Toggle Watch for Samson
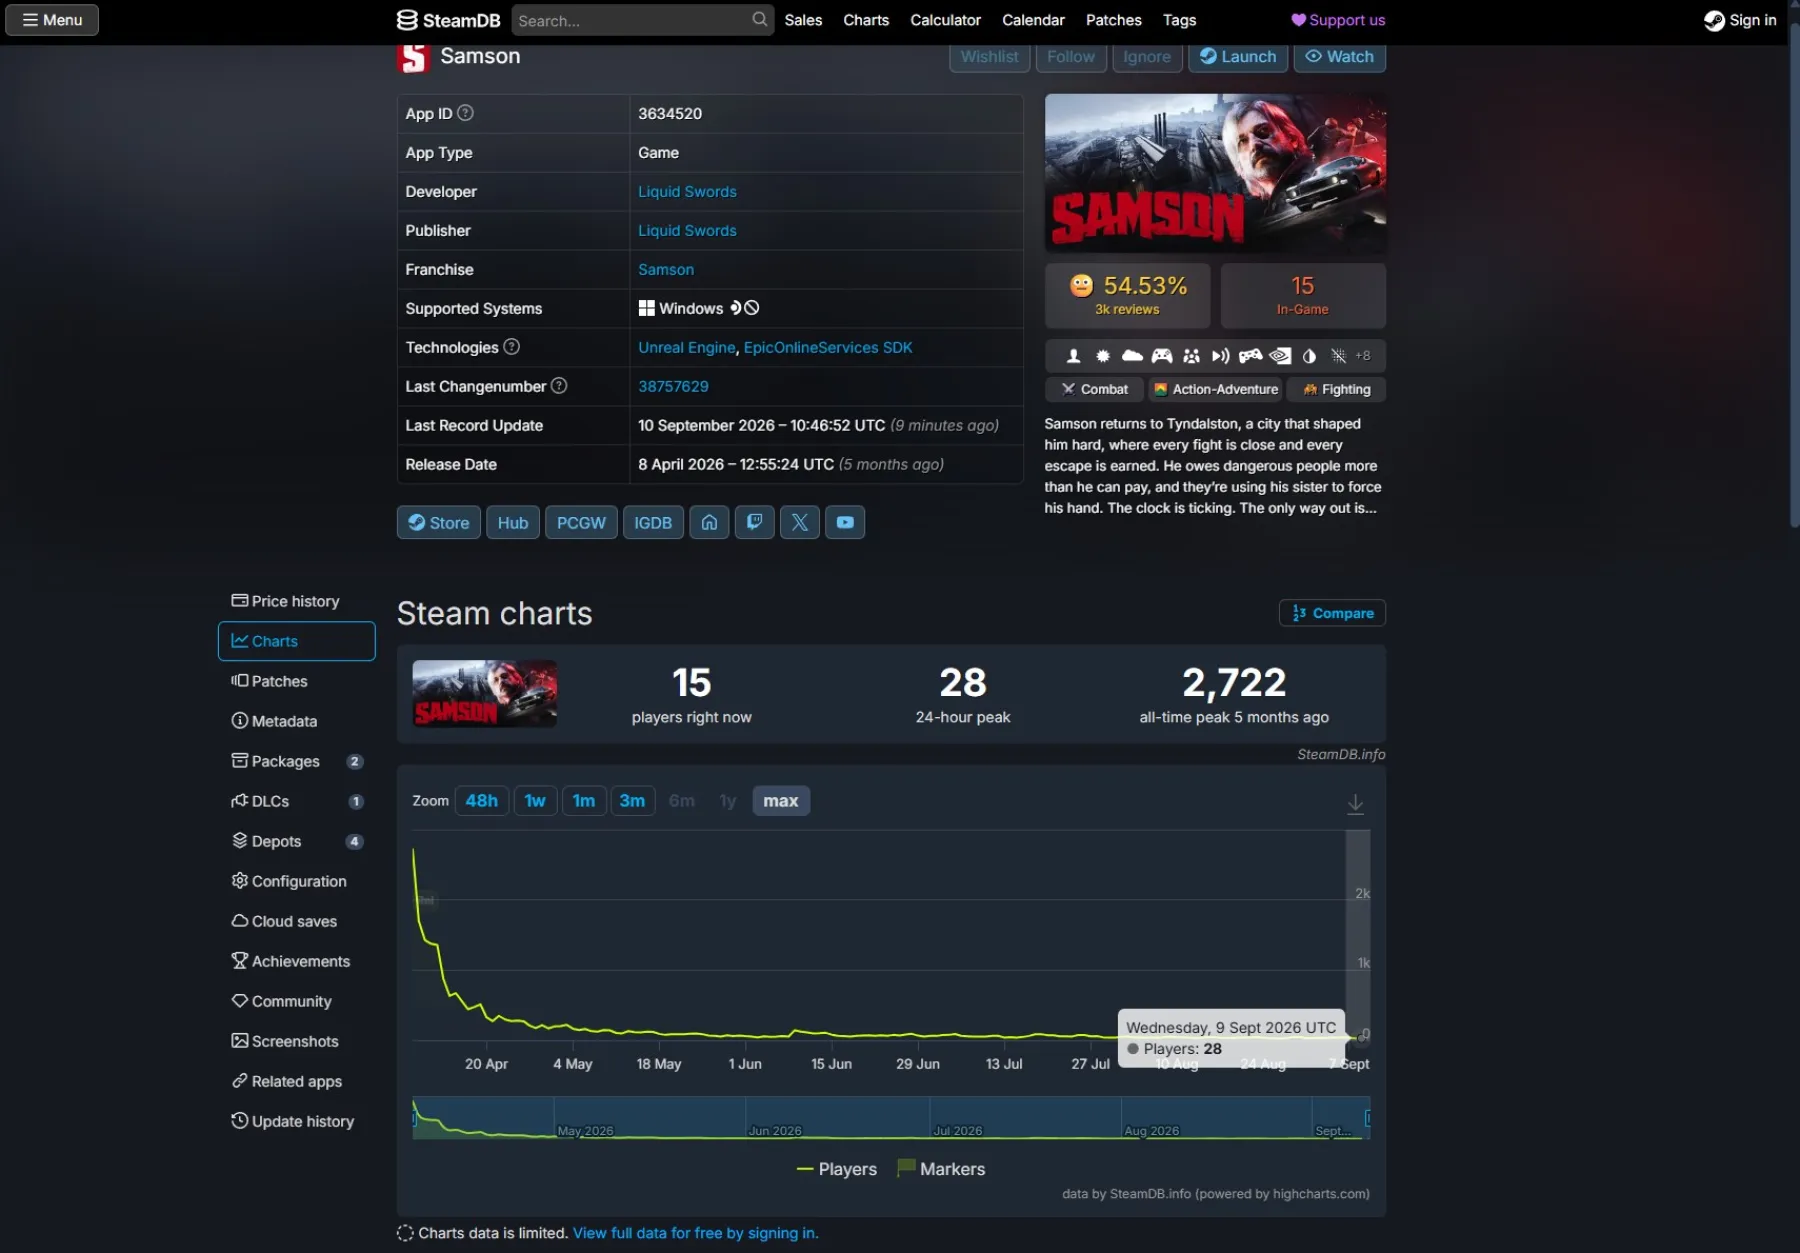1800x1253 pixels. pos(1340,57)
